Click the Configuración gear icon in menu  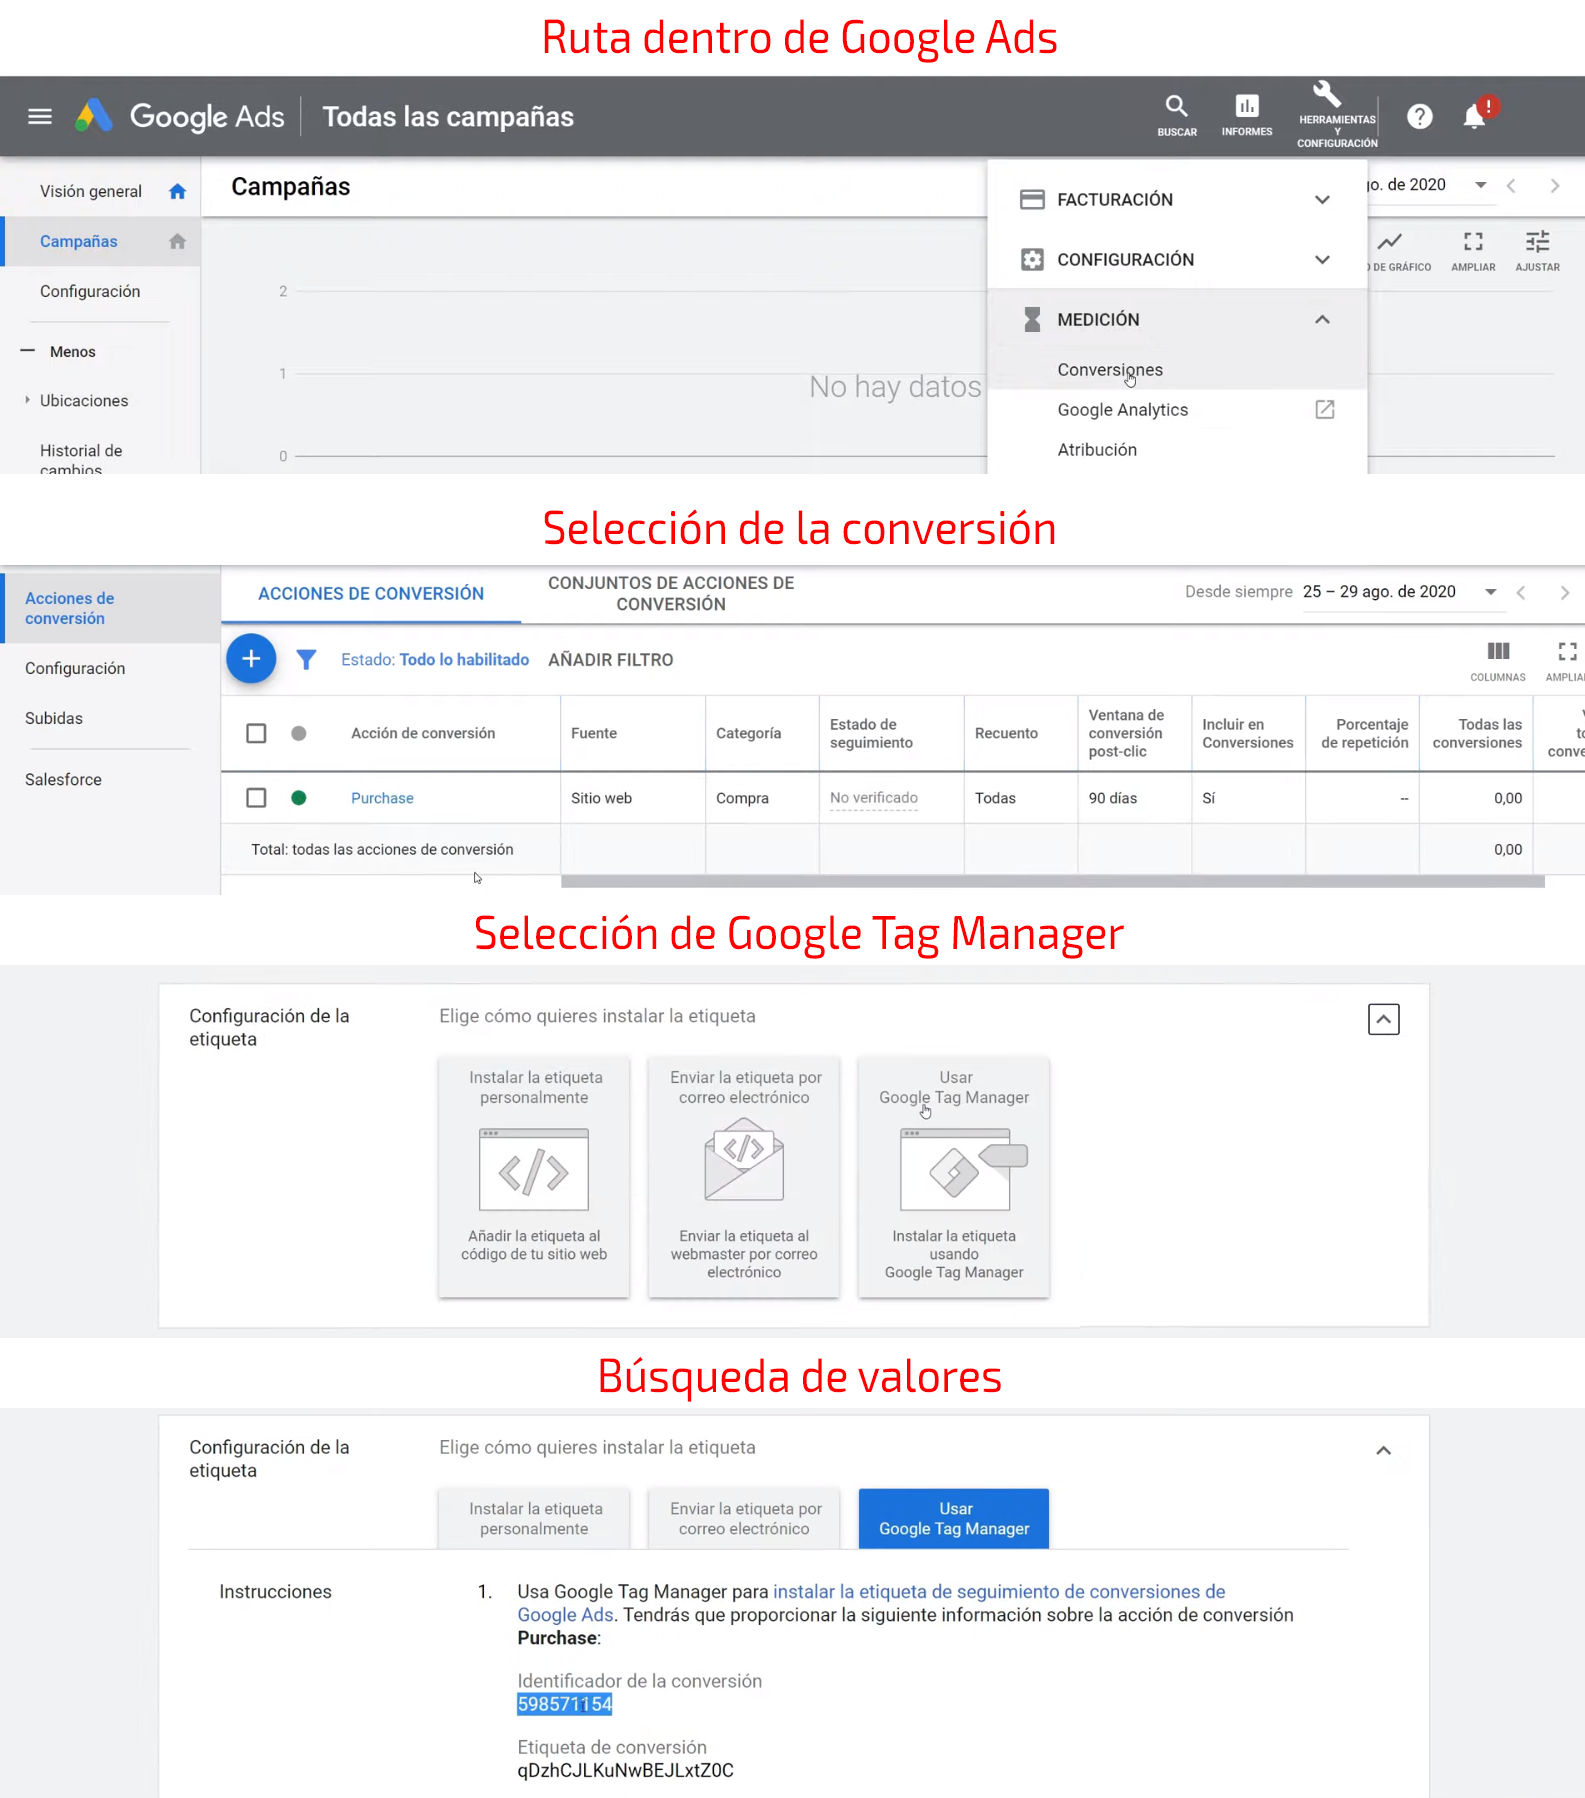point(1032,259)
